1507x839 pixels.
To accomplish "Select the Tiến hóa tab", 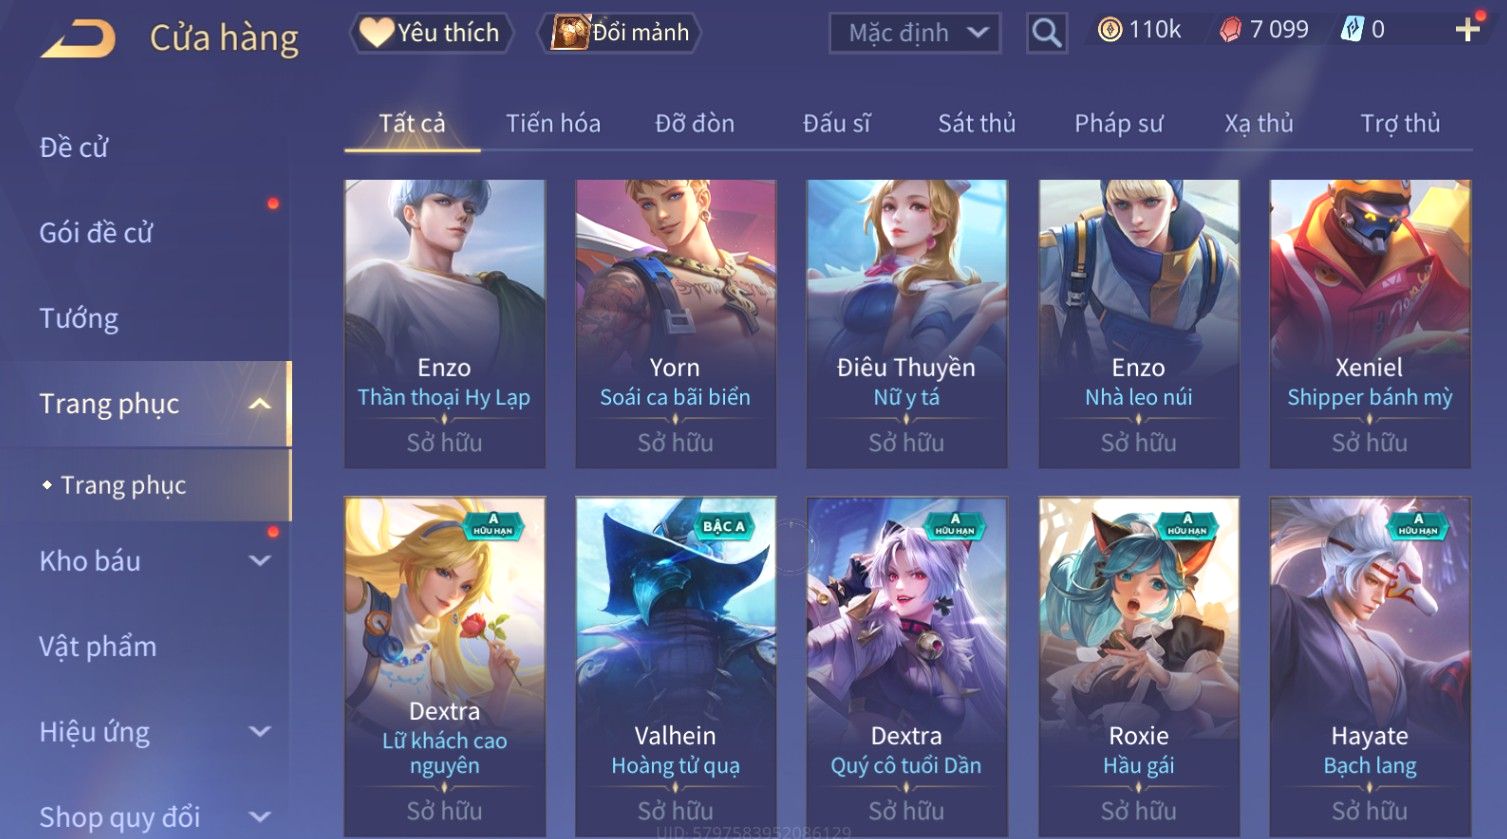I will point(553,123).
